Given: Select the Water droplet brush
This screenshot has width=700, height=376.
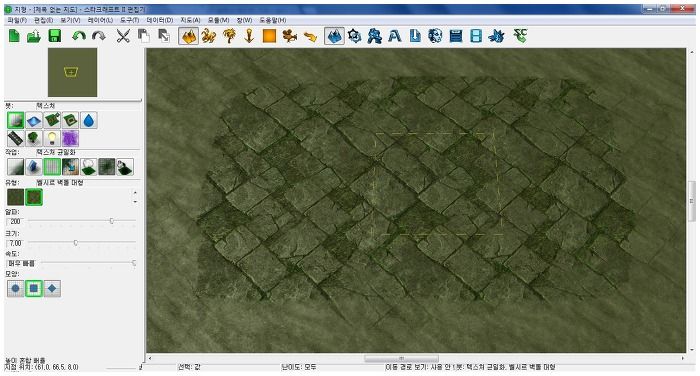Looking at the screenshot, I should point(89,121).
